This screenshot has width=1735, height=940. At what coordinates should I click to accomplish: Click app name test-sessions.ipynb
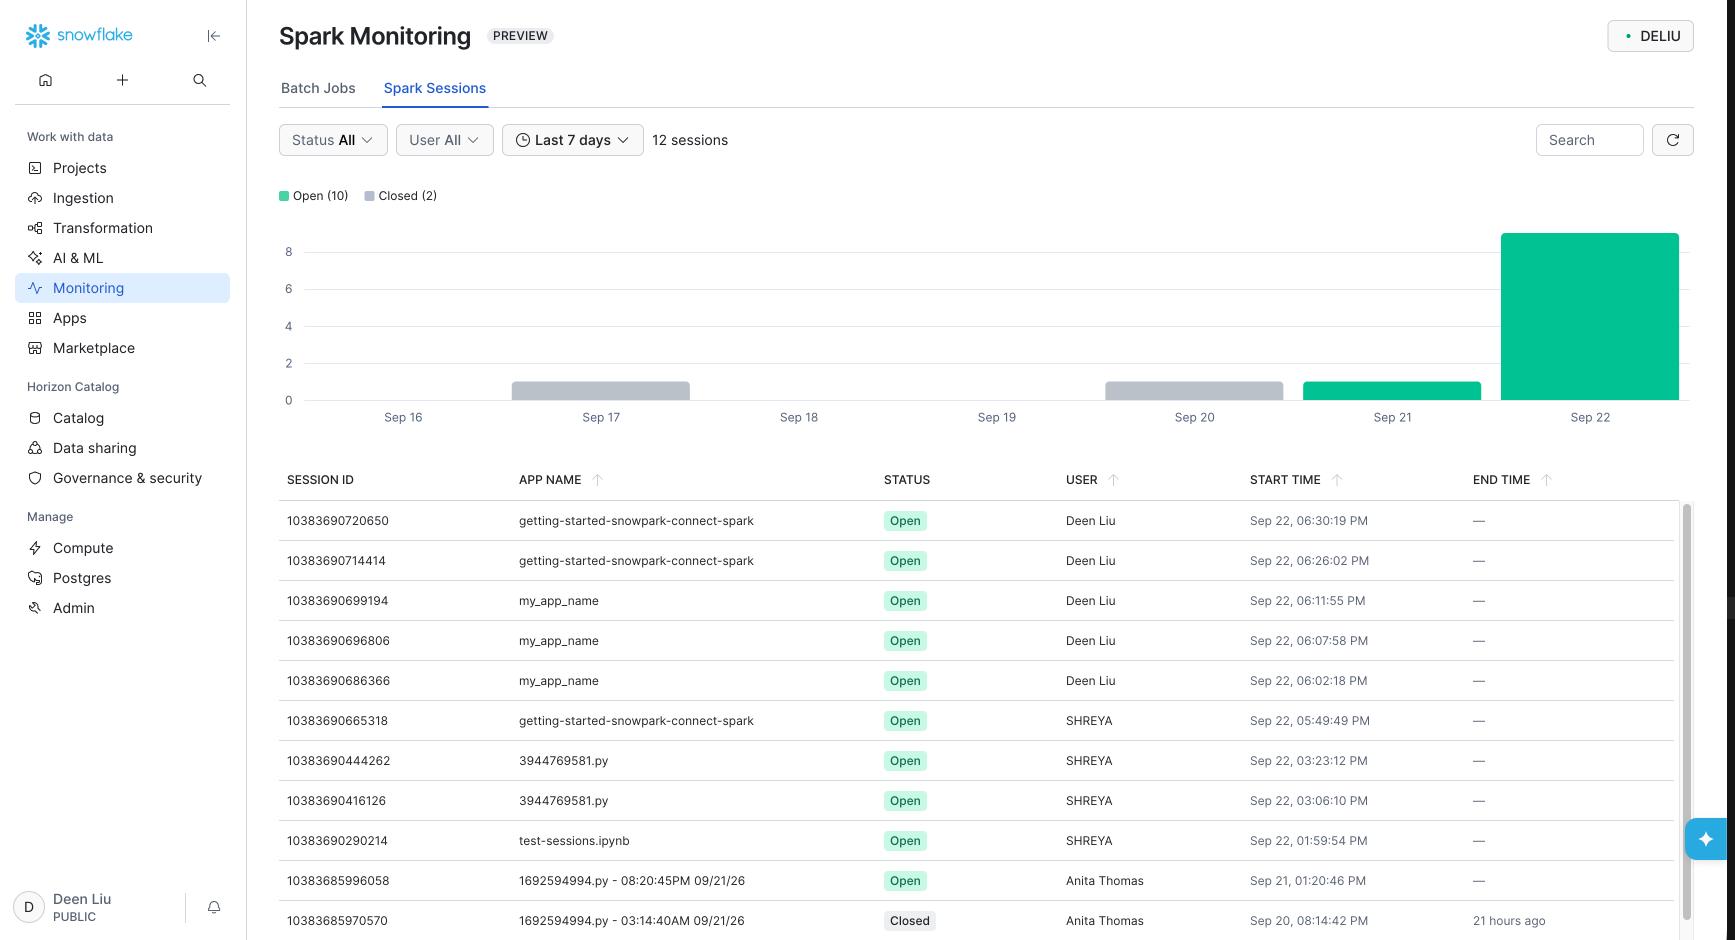[x=574, y=841]
